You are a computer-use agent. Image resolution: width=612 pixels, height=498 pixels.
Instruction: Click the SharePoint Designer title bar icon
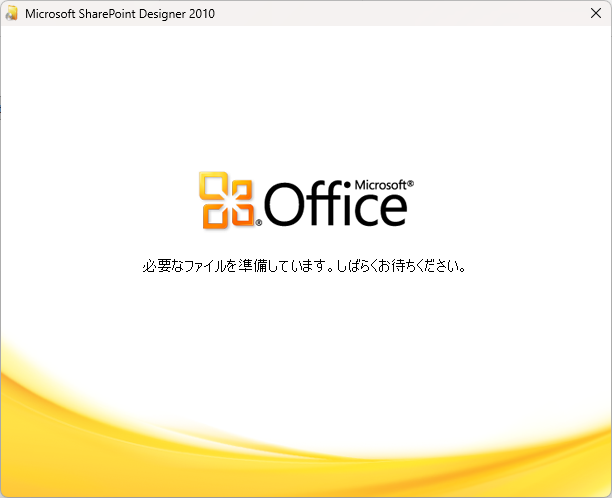12,14
